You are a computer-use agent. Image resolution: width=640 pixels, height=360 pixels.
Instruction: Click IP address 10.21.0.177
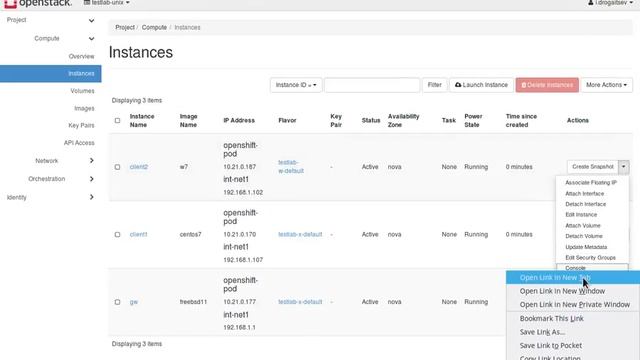point(239,302)
